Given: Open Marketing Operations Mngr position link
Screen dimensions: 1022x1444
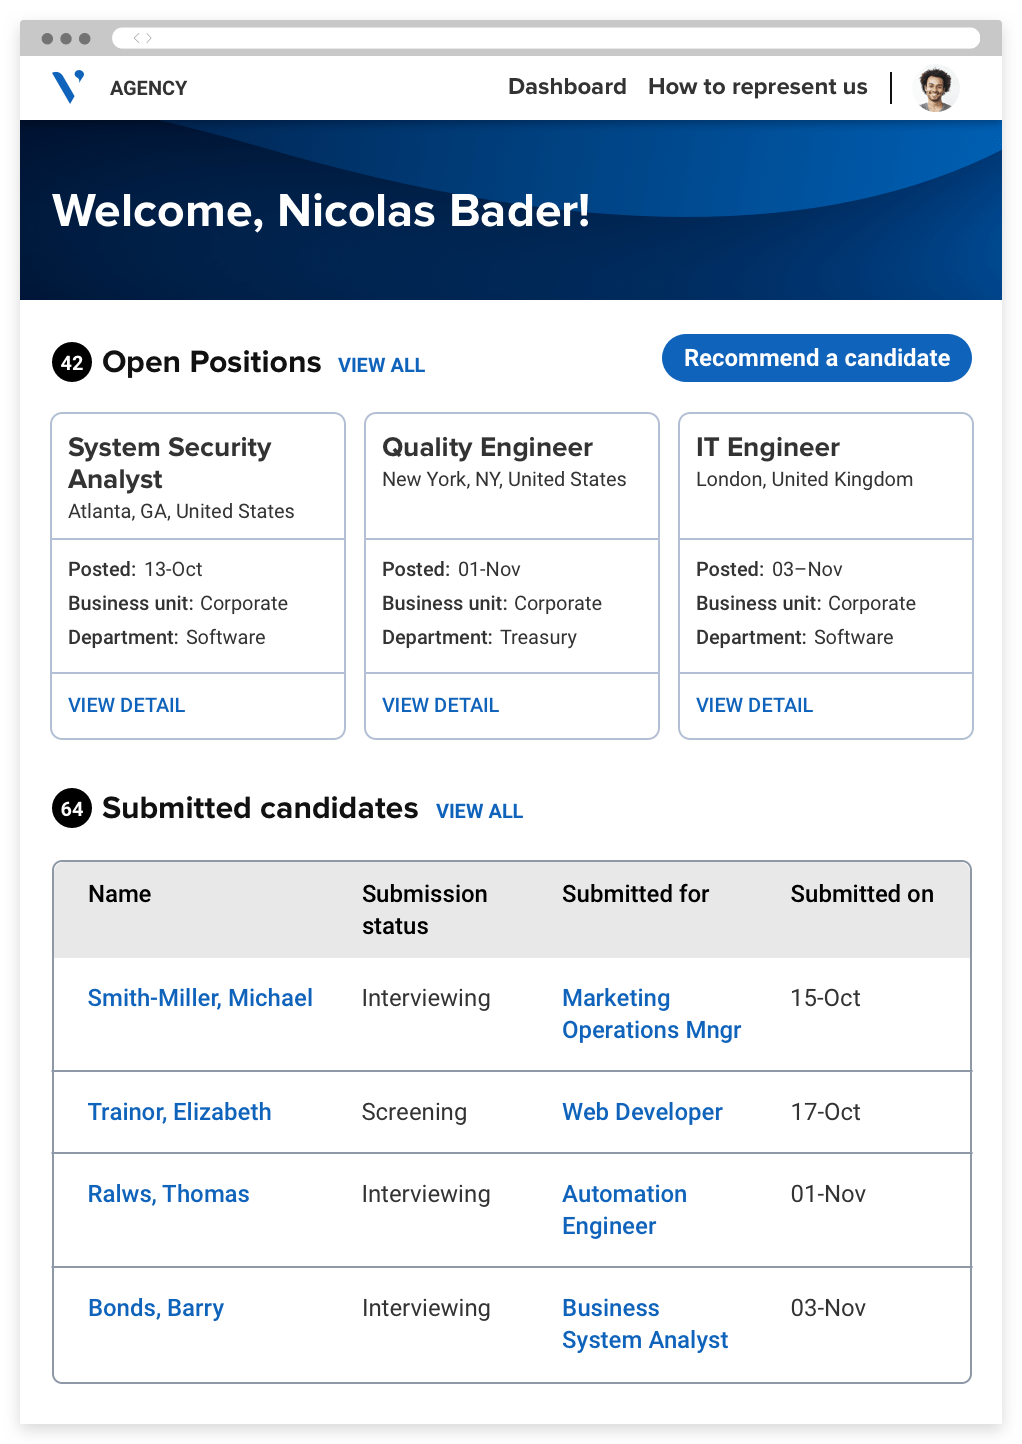Looking at the screenshot, I should click(x=651, y=1014).
